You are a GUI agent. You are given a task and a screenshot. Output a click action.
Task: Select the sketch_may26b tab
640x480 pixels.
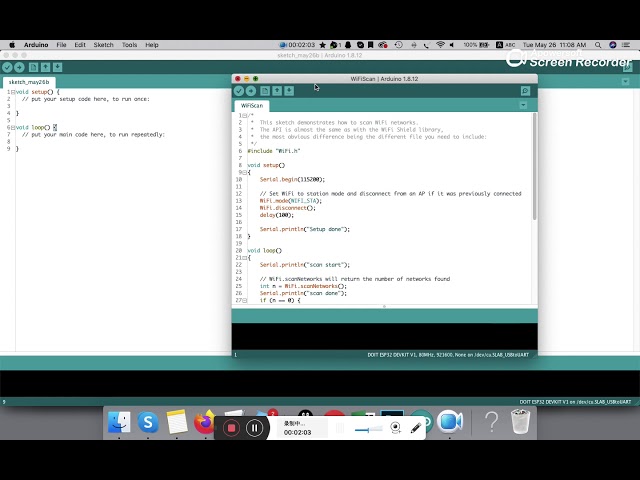29,82
